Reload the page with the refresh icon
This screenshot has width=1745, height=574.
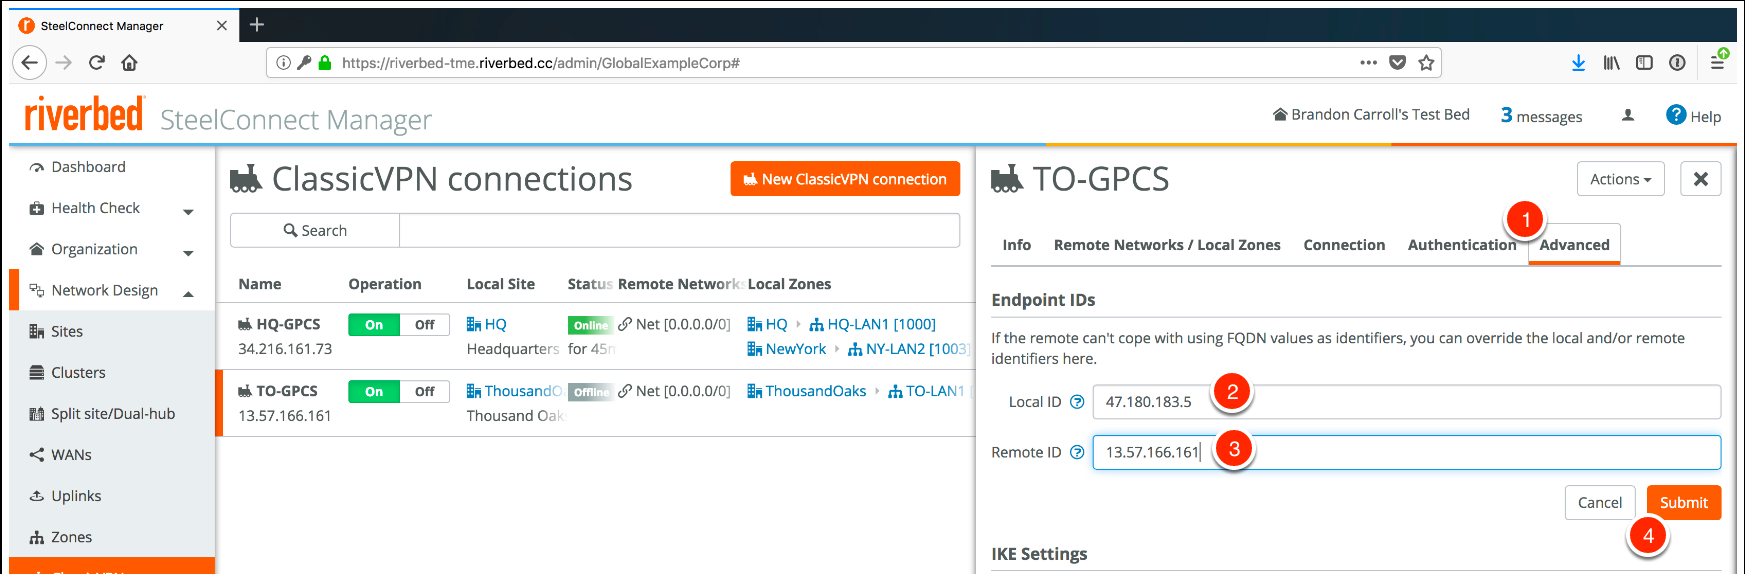[x=97, y=63]
